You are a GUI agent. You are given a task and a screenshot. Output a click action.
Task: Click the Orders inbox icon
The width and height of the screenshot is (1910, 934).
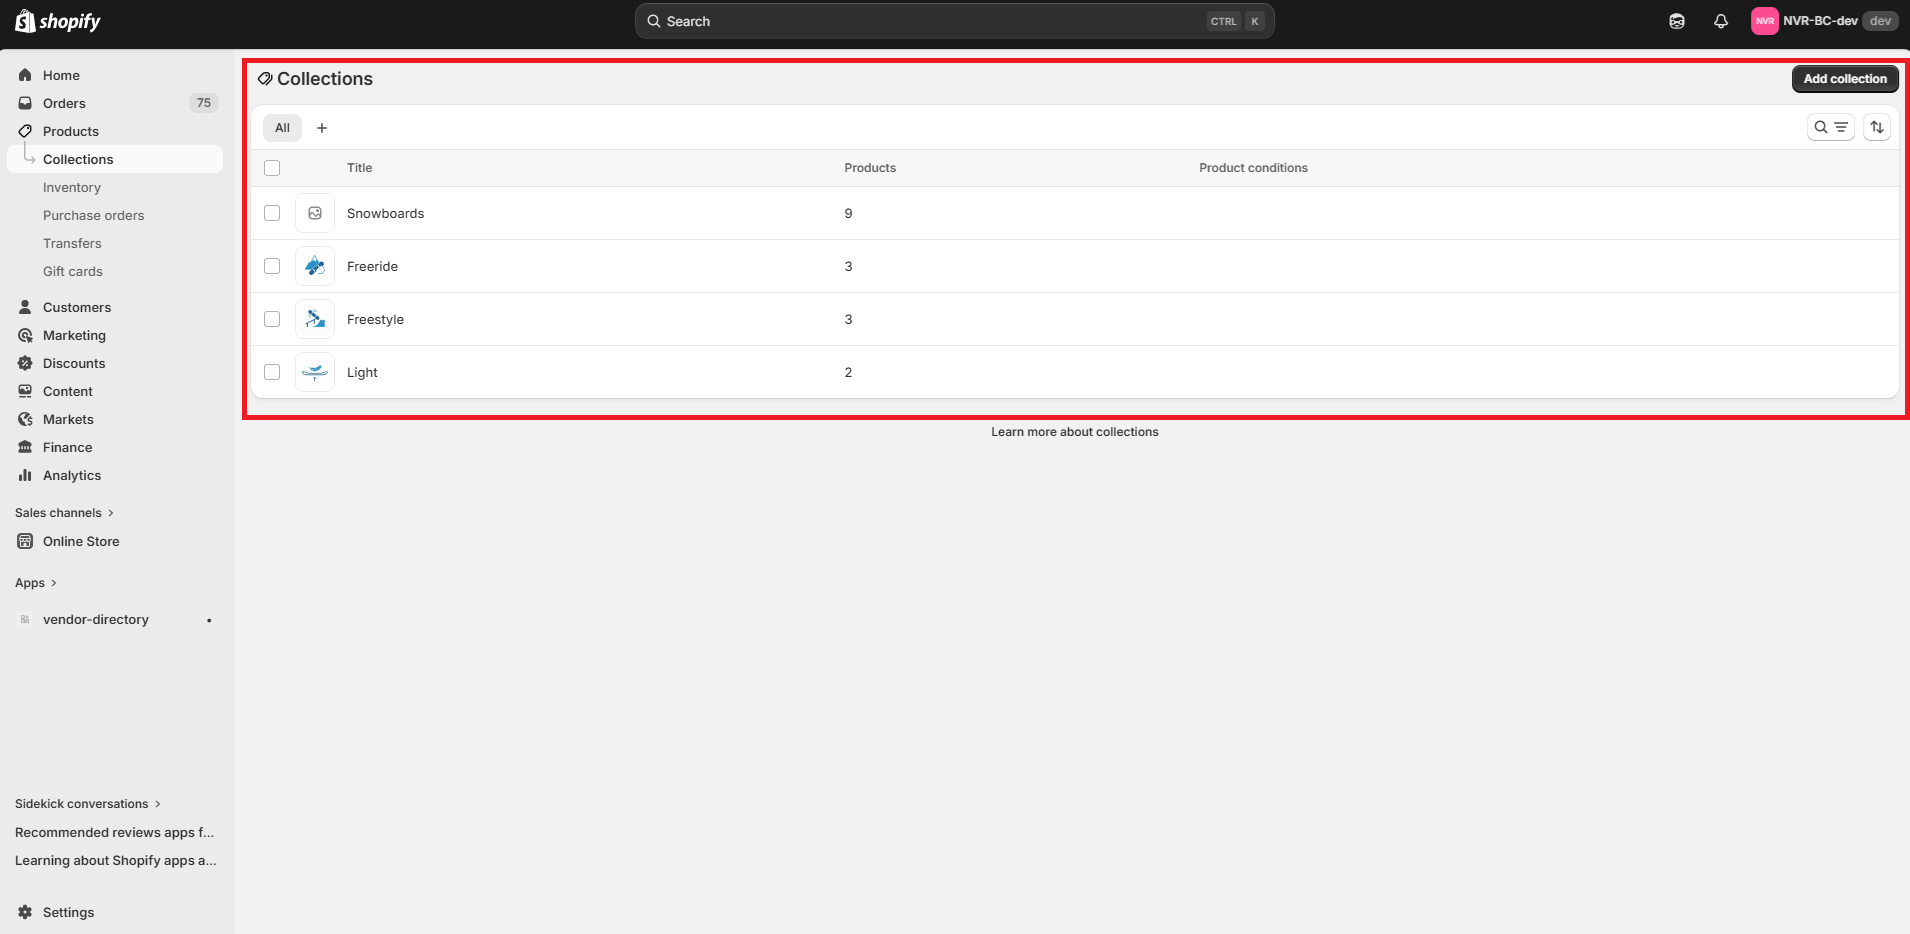25,103
